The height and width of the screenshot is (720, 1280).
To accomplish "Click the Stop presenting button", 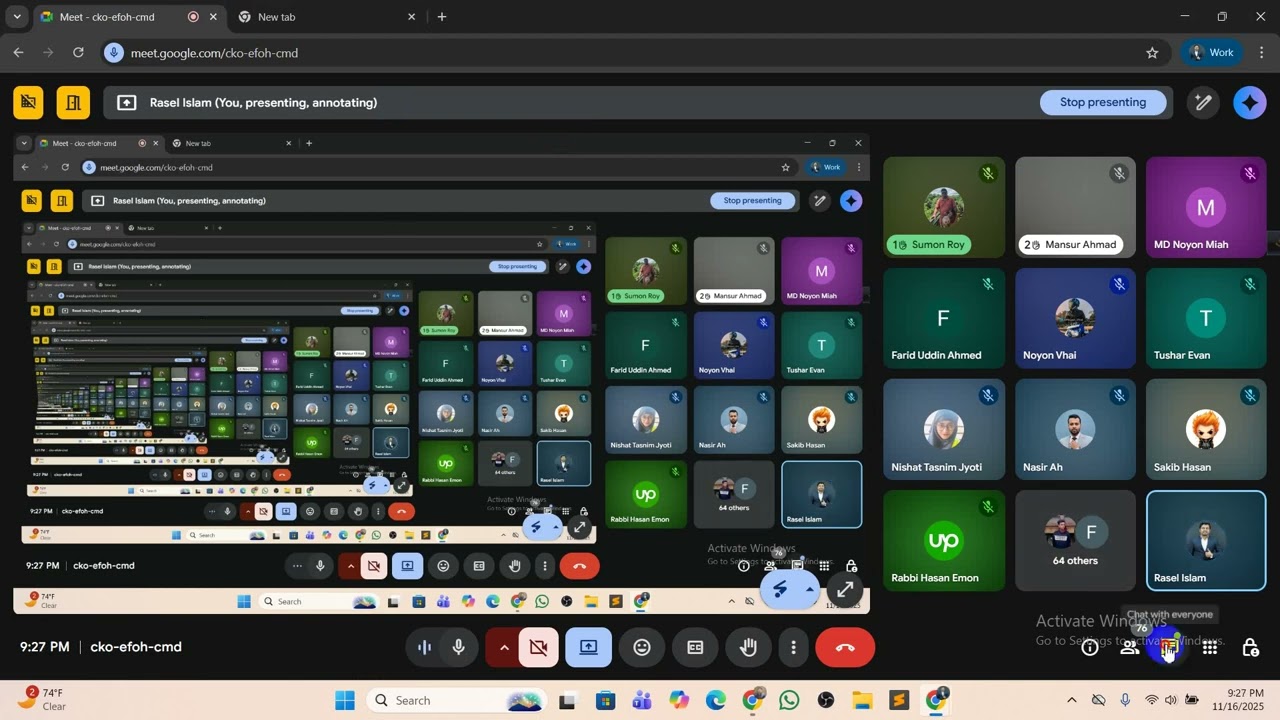I will pyautogui.click(x=1103, y=102).
